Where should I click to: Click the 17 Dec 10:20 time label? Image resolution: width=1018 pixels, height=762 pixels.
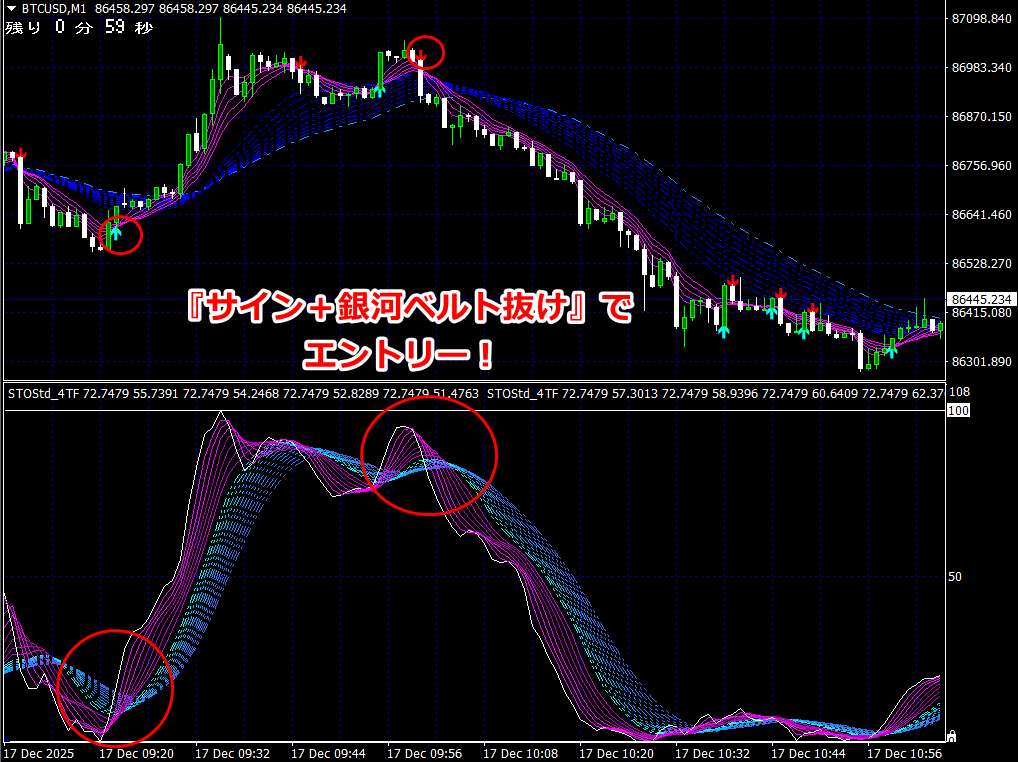[x=617, y=754]
